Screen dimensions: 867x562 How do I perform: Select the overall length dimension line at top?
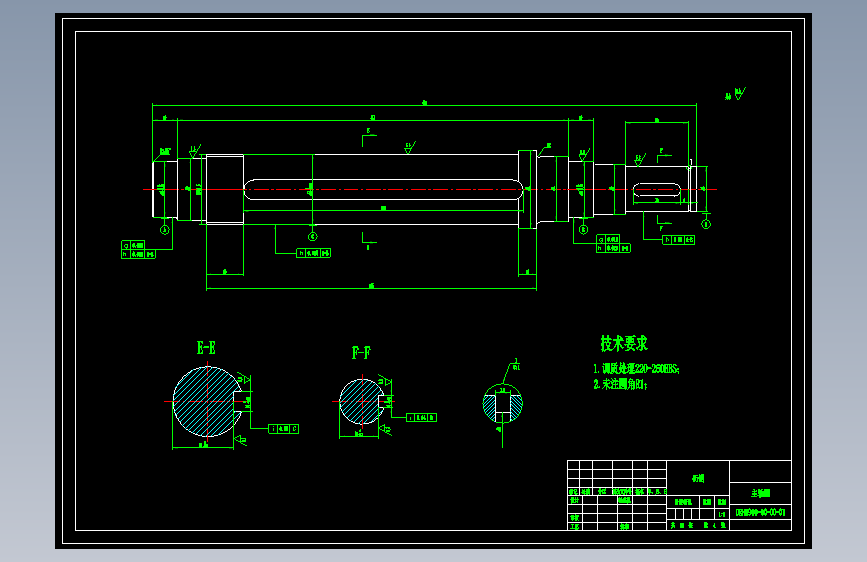[x=424, y=105]
